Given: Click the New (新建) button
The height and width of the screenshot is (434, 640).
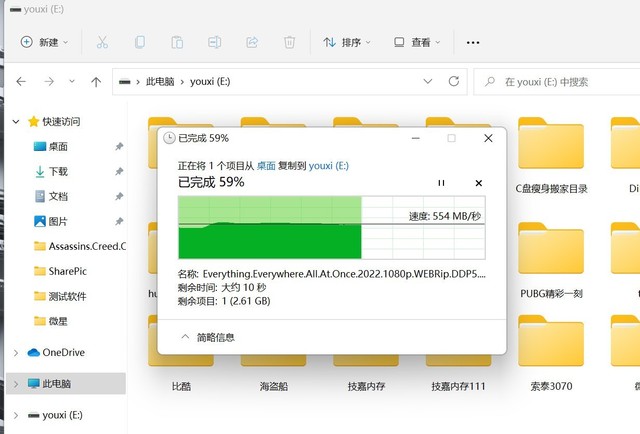Looking at the screenshot, I should point(44,42).
